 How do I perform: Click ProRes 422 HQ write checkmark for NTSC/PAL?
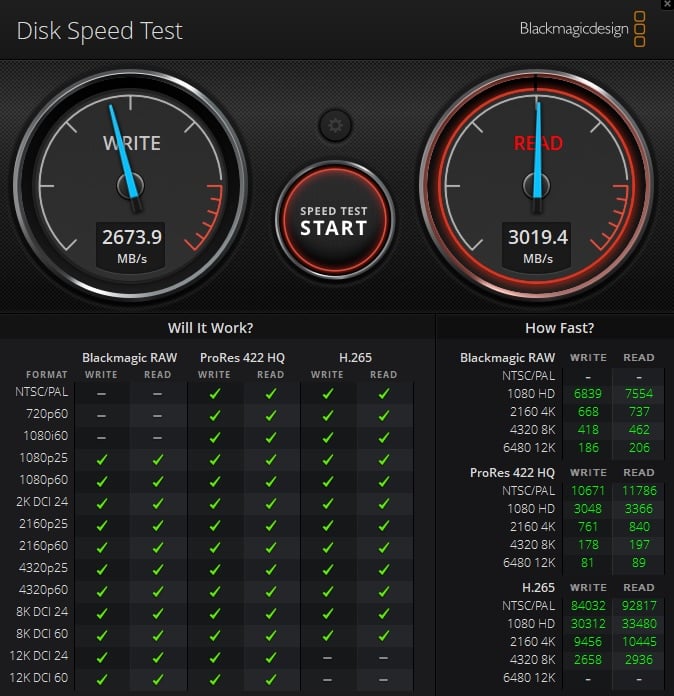click(x=215, y=394)
